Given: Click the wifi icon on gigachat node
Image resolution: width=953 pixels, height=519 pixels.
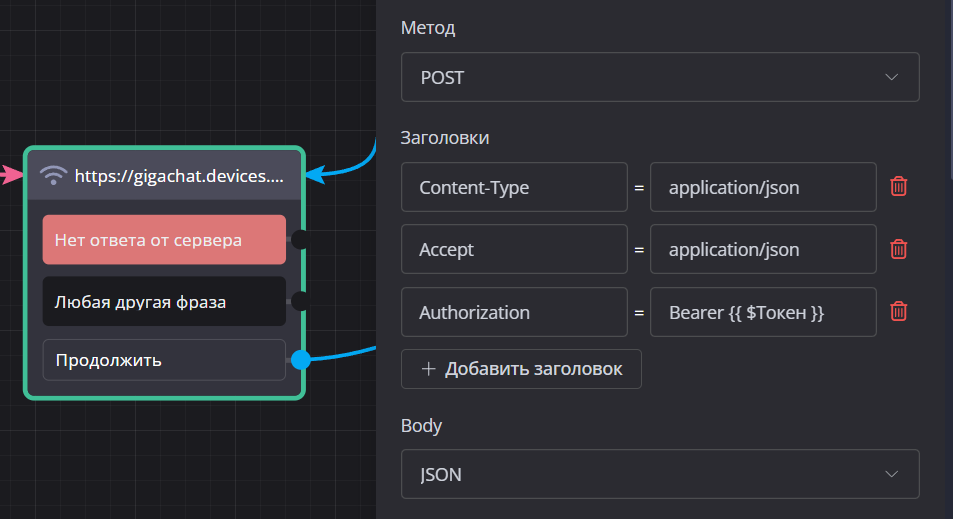Looking at the screenshot, I should pos(53,176).
